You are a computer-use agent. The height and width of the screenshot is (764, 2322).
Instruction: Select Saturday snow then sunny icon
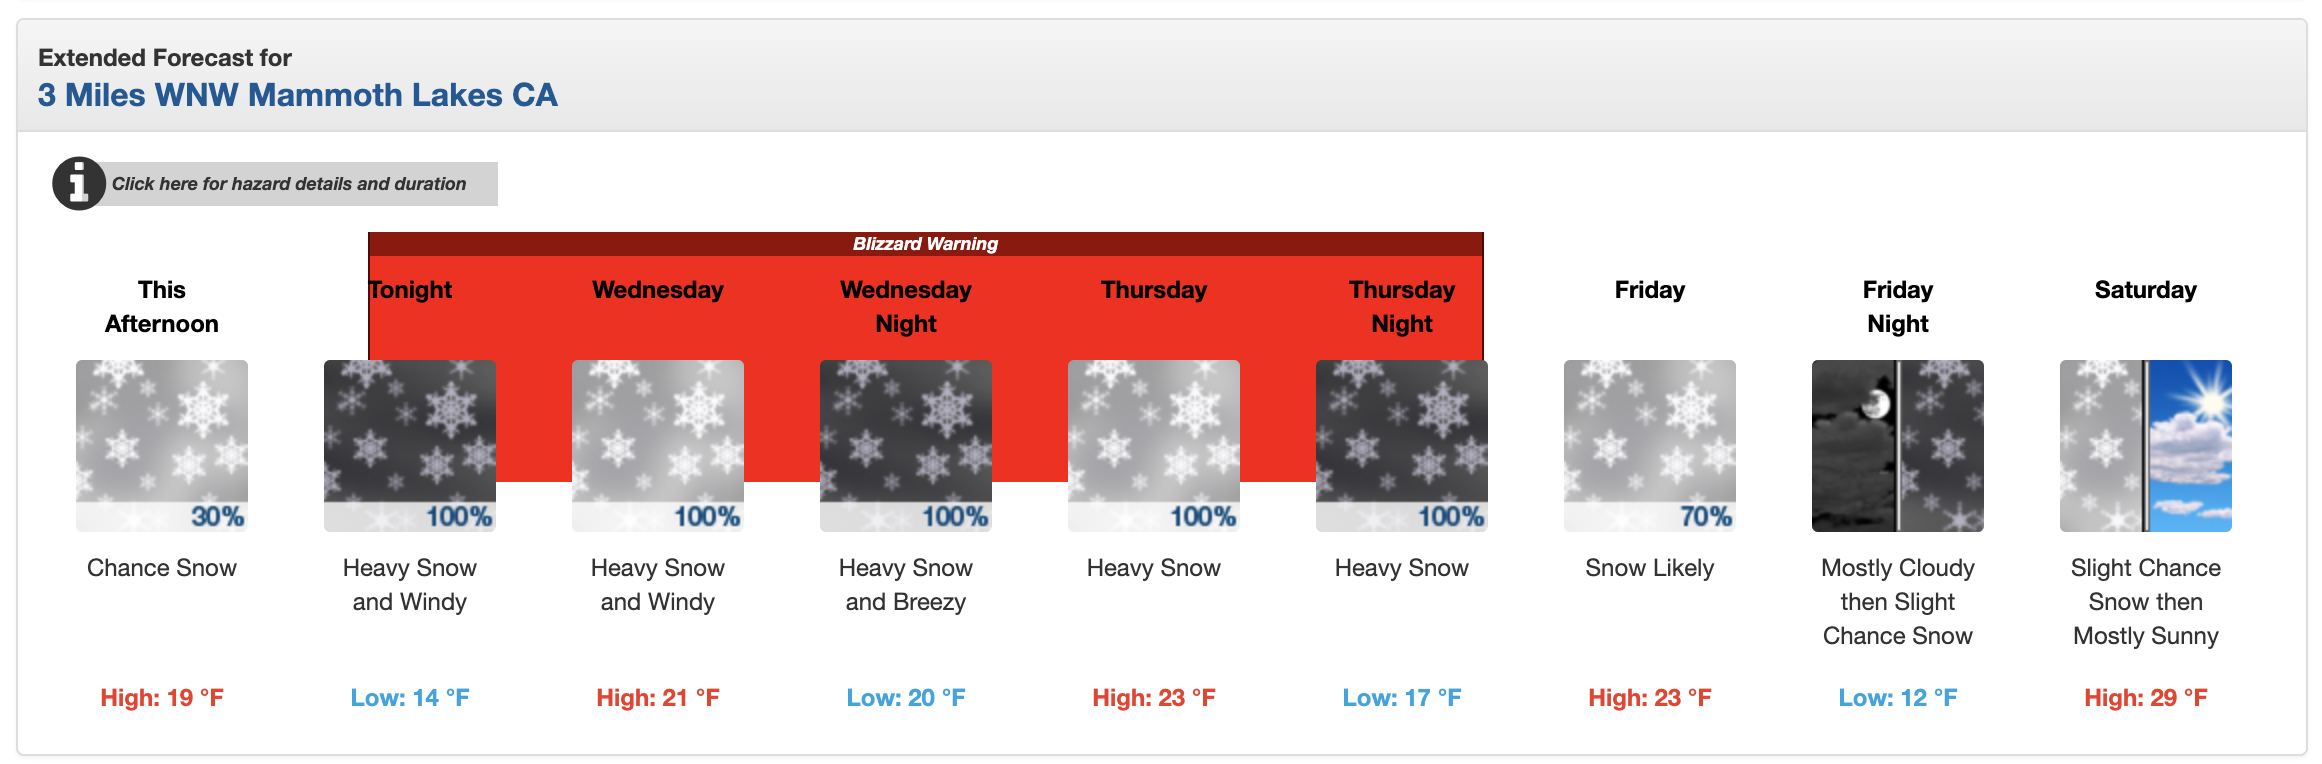pos(2146,446)
